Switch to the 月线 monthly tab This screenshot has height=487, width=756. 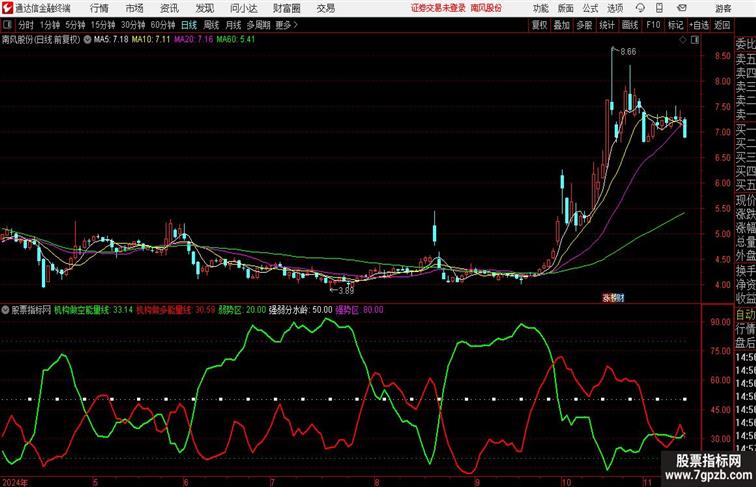(233, 25)
